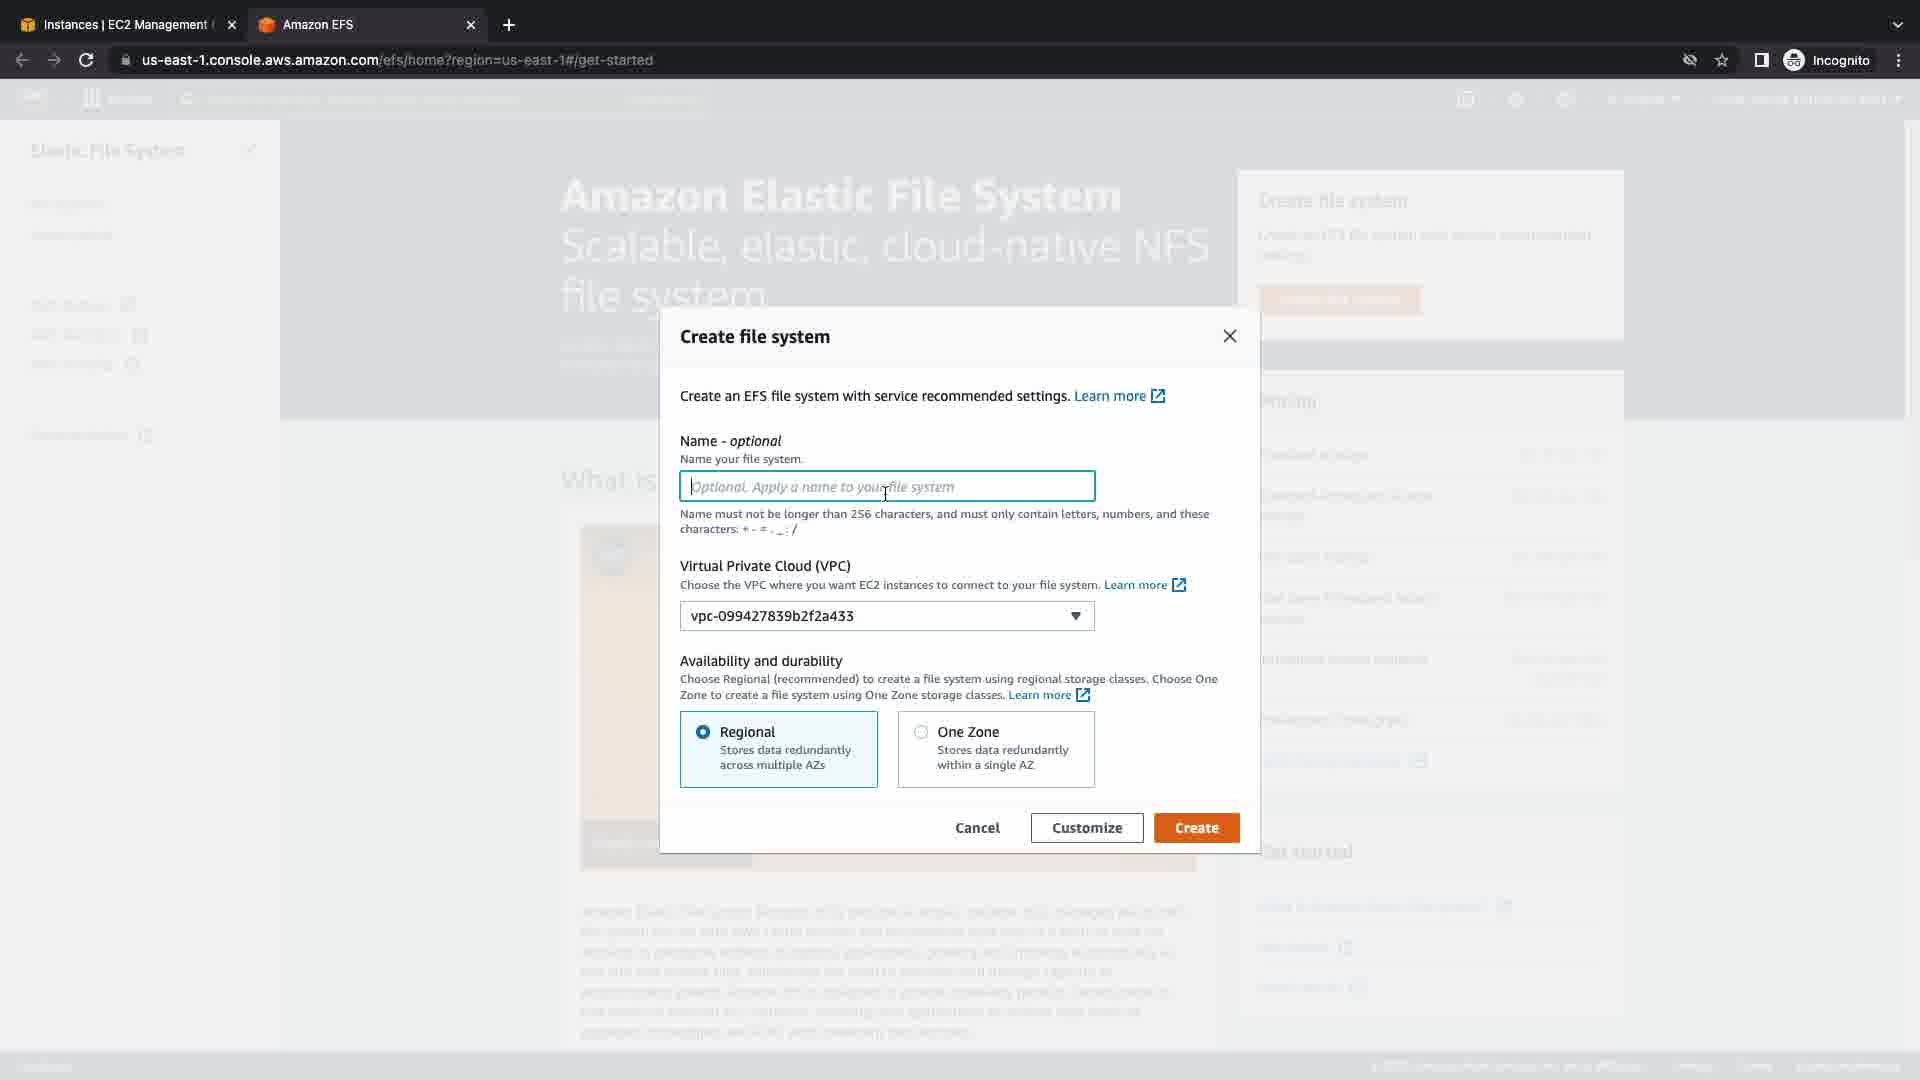This screenshot has height=1080, width=1920.
Task: Click the VPC Learn more external icon
Action: 1179,585
